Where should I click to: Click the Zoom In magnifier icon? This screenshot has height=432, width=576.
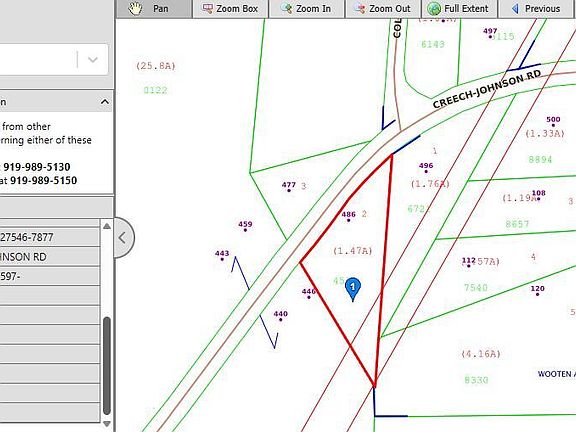[x=287, y=9]
